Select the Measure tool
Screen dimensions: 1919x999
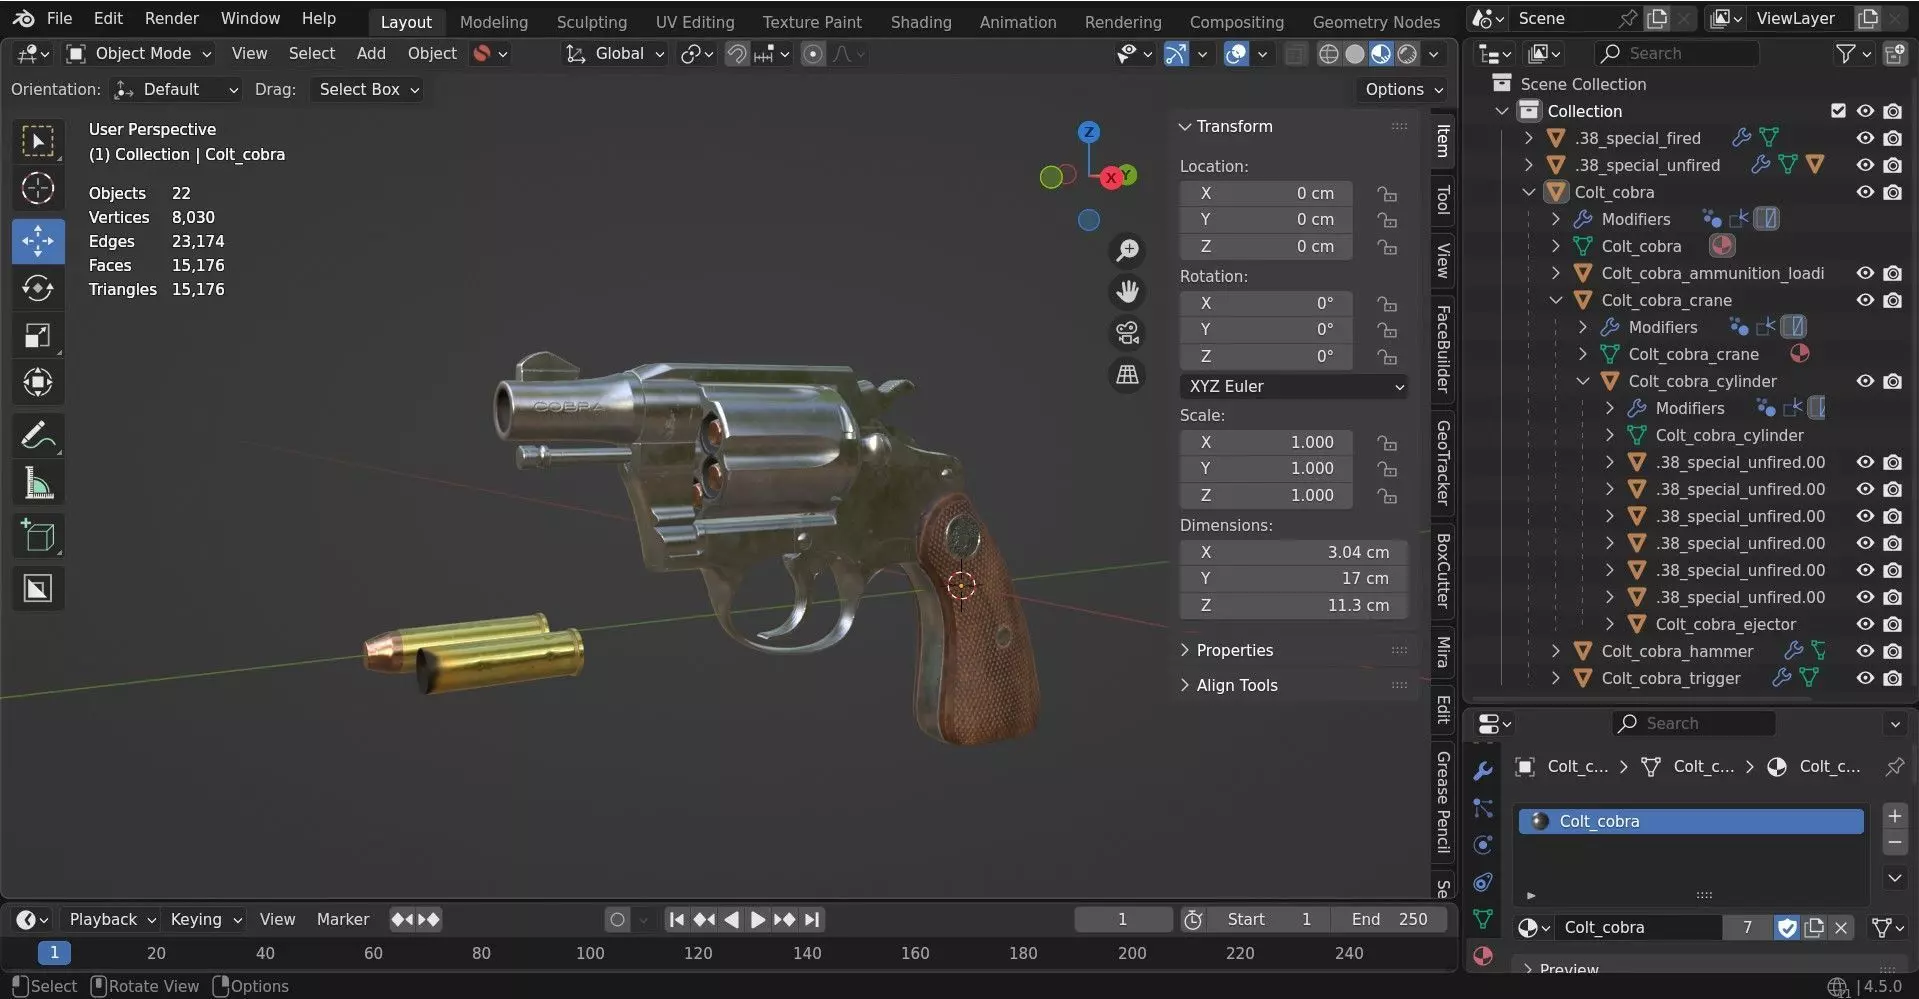tap(38, 484)
